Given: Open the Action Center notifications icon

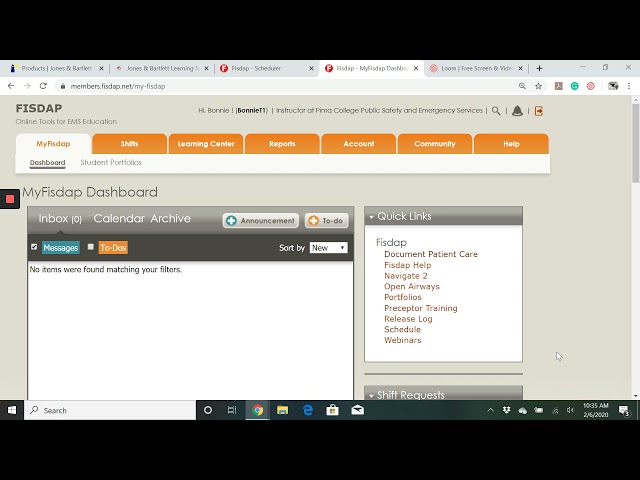Looking at the screenshot, I should tap(624, 411).
